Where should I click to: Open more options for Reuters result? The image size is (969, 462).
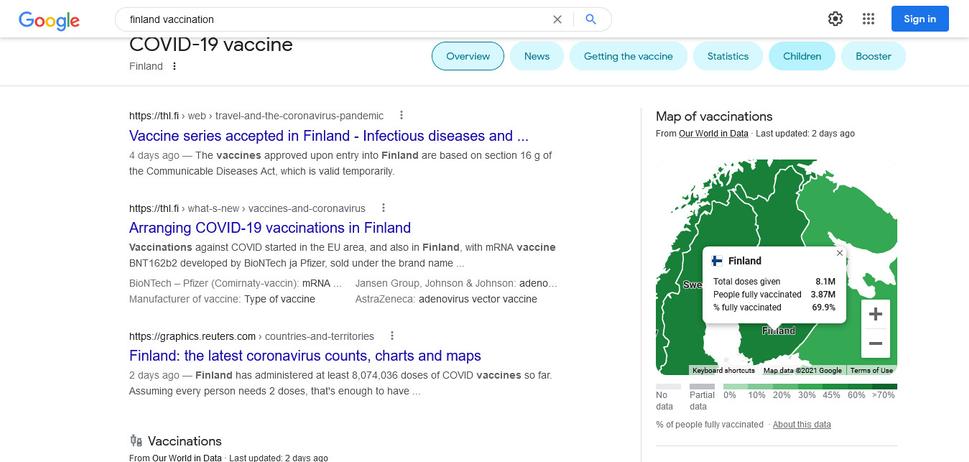pyautogui.click(x=392, y=336)
